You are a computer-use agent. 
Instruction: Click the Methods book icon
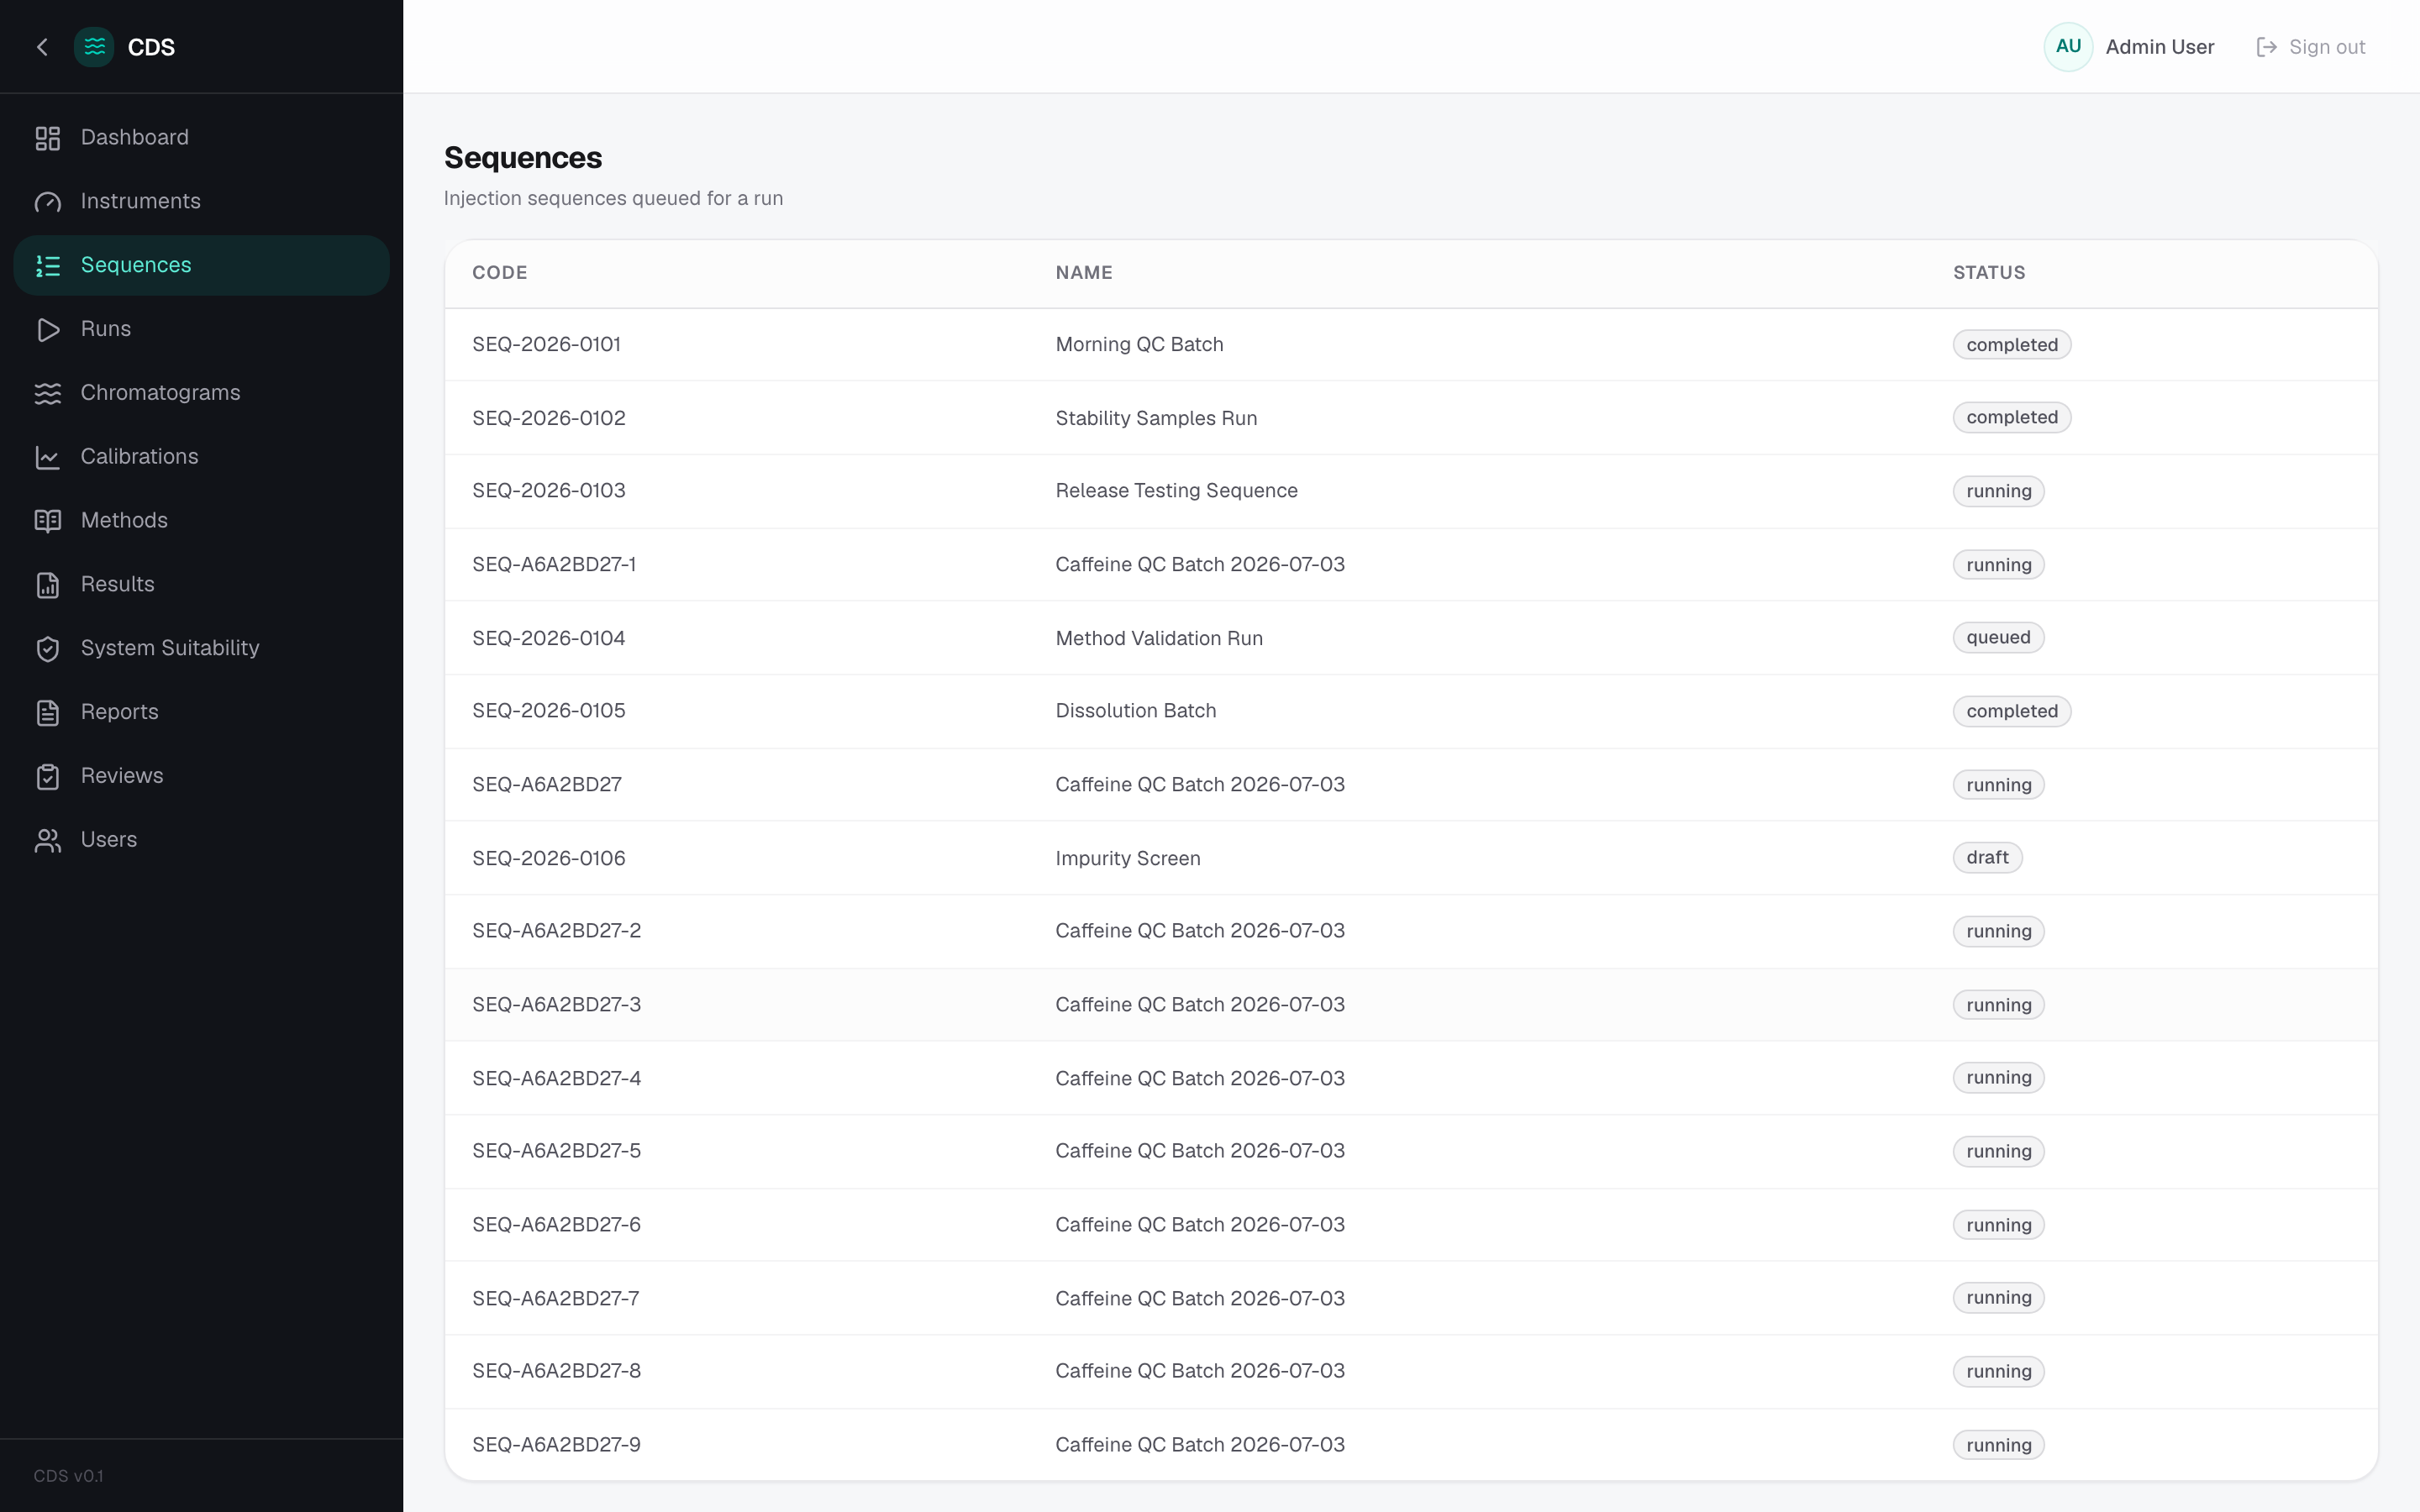pos(47,521)
